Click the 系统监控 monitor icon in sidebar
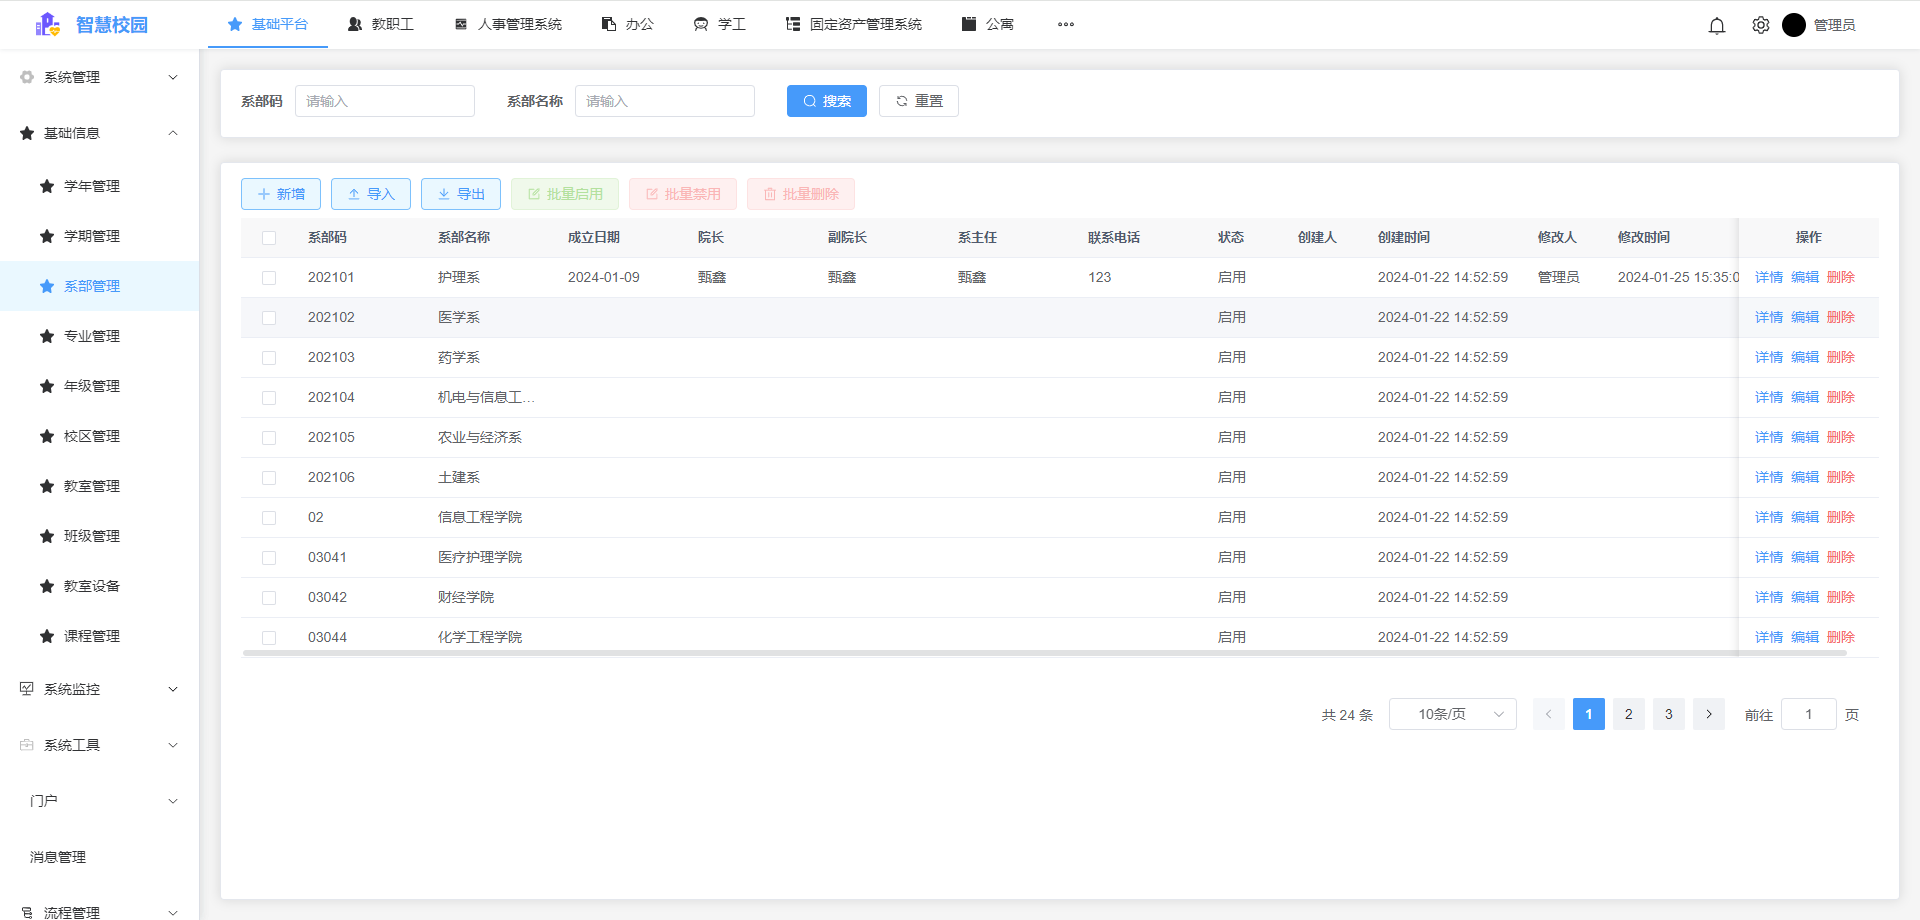This screenshot has width=1920, height=920. point(25,688)
